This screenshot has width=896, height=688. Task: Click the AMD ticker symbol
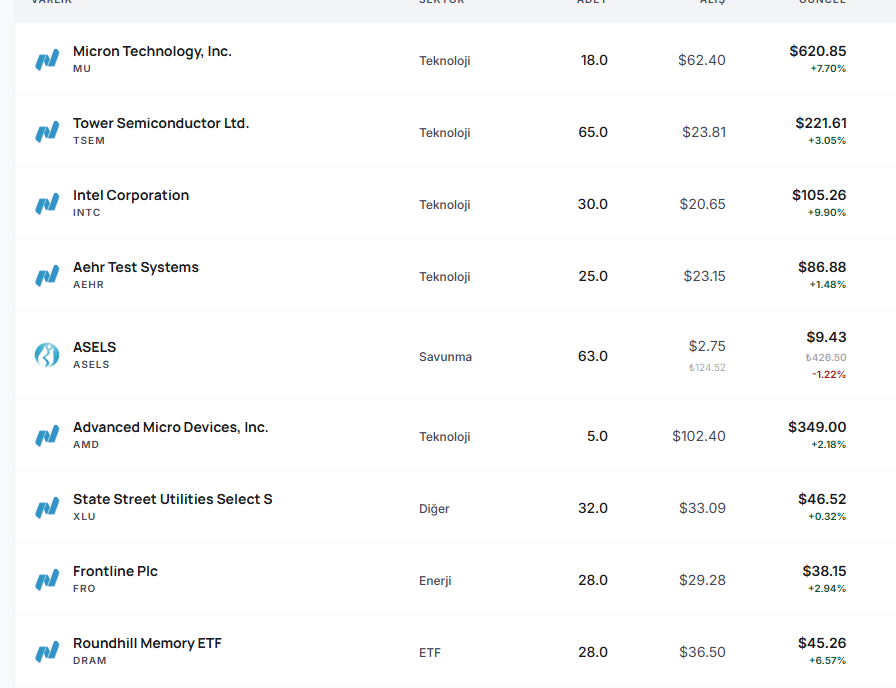pyautogui.click(x=86, y=445)
